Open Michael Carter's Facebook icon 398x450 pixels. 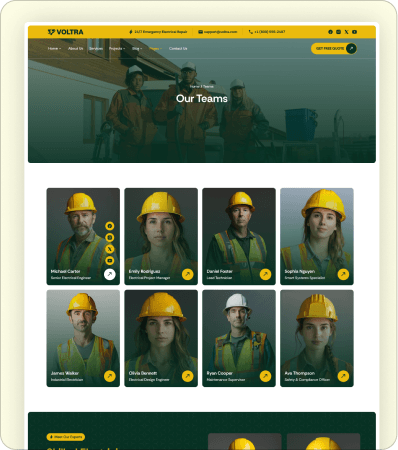(110, 226)
